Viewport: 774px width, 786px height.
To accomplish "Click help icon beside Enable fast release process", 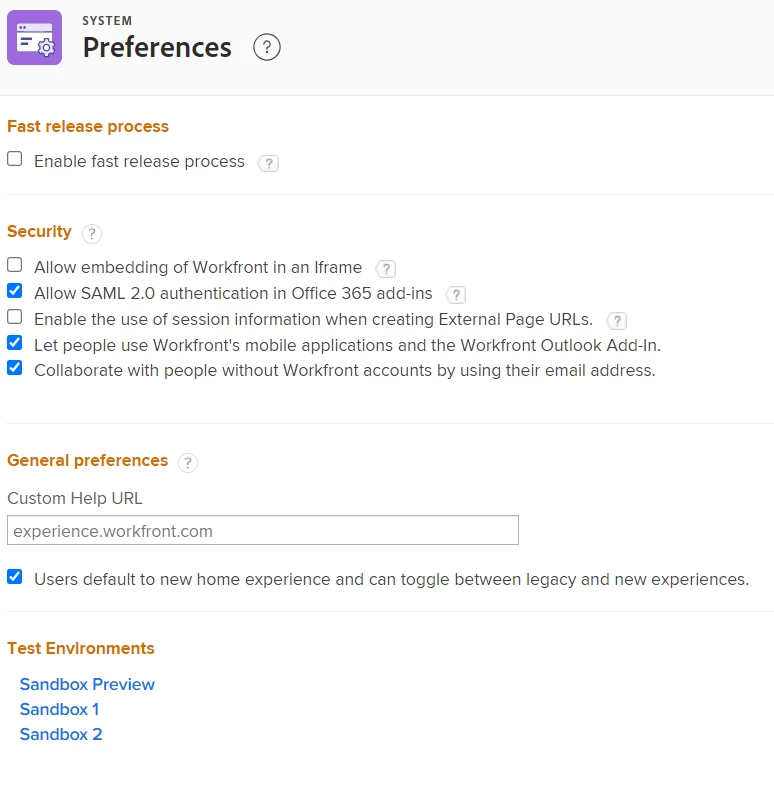I will (268, 163).
